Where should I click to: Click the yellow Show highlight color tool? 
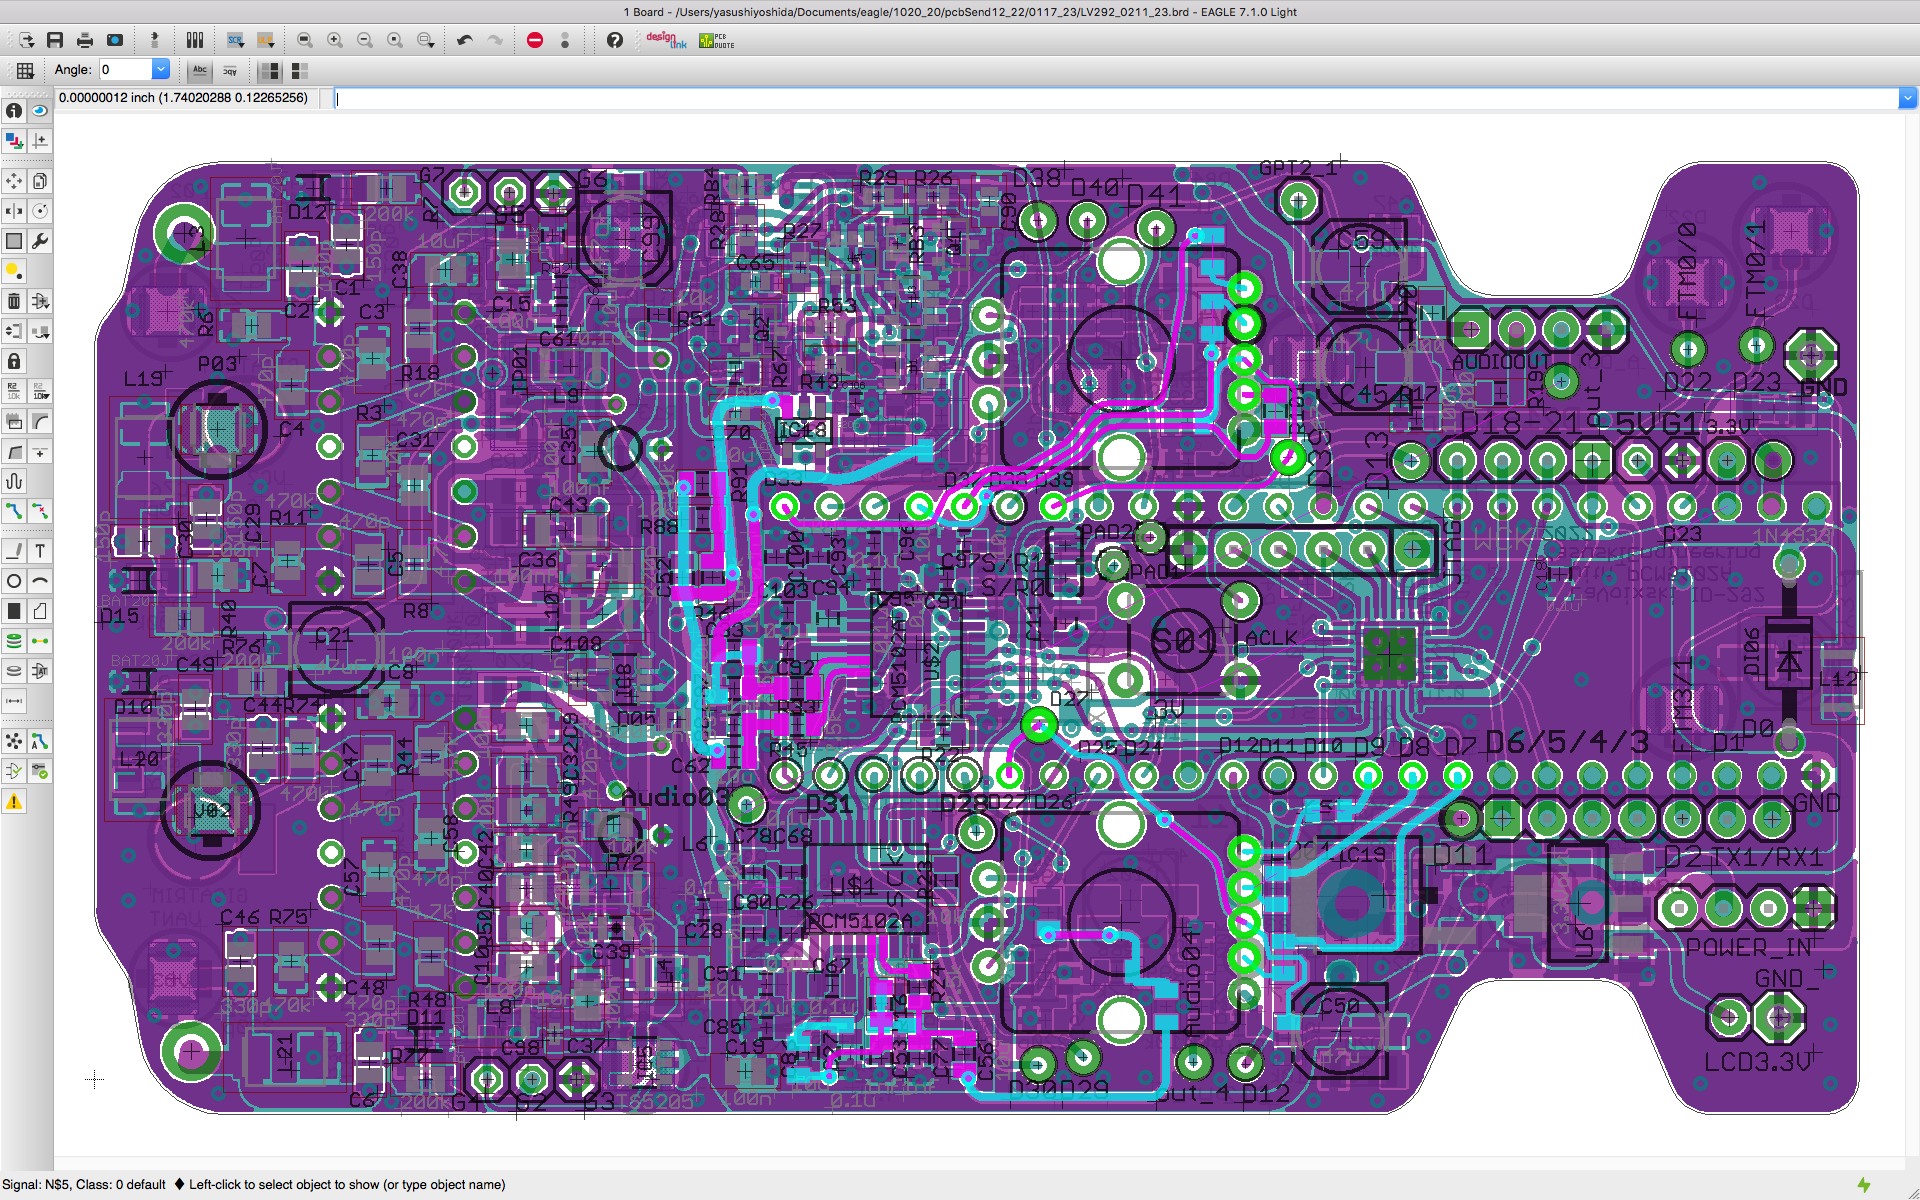click(x=14, y=271)
